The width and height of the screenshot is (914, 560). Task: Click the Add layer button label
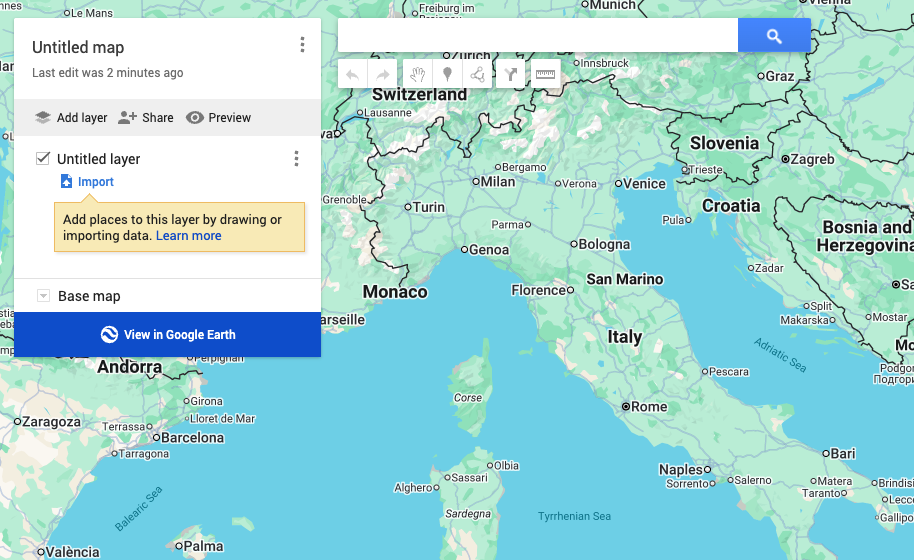(x=82, y=118)
